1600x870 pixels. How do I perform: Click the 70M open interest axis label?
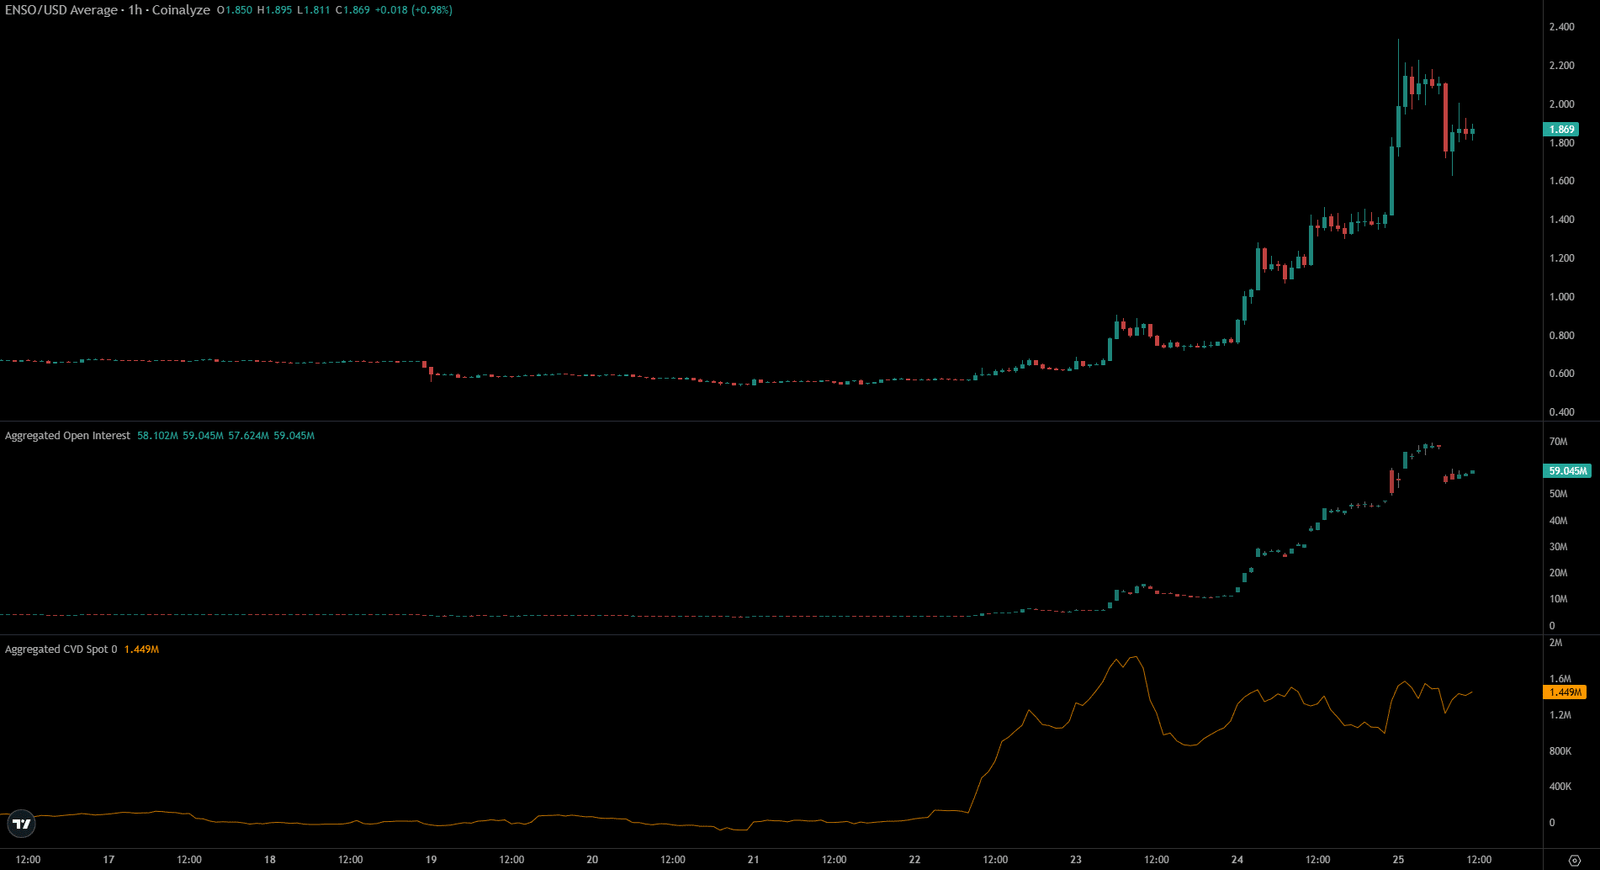click(1558, 442)
